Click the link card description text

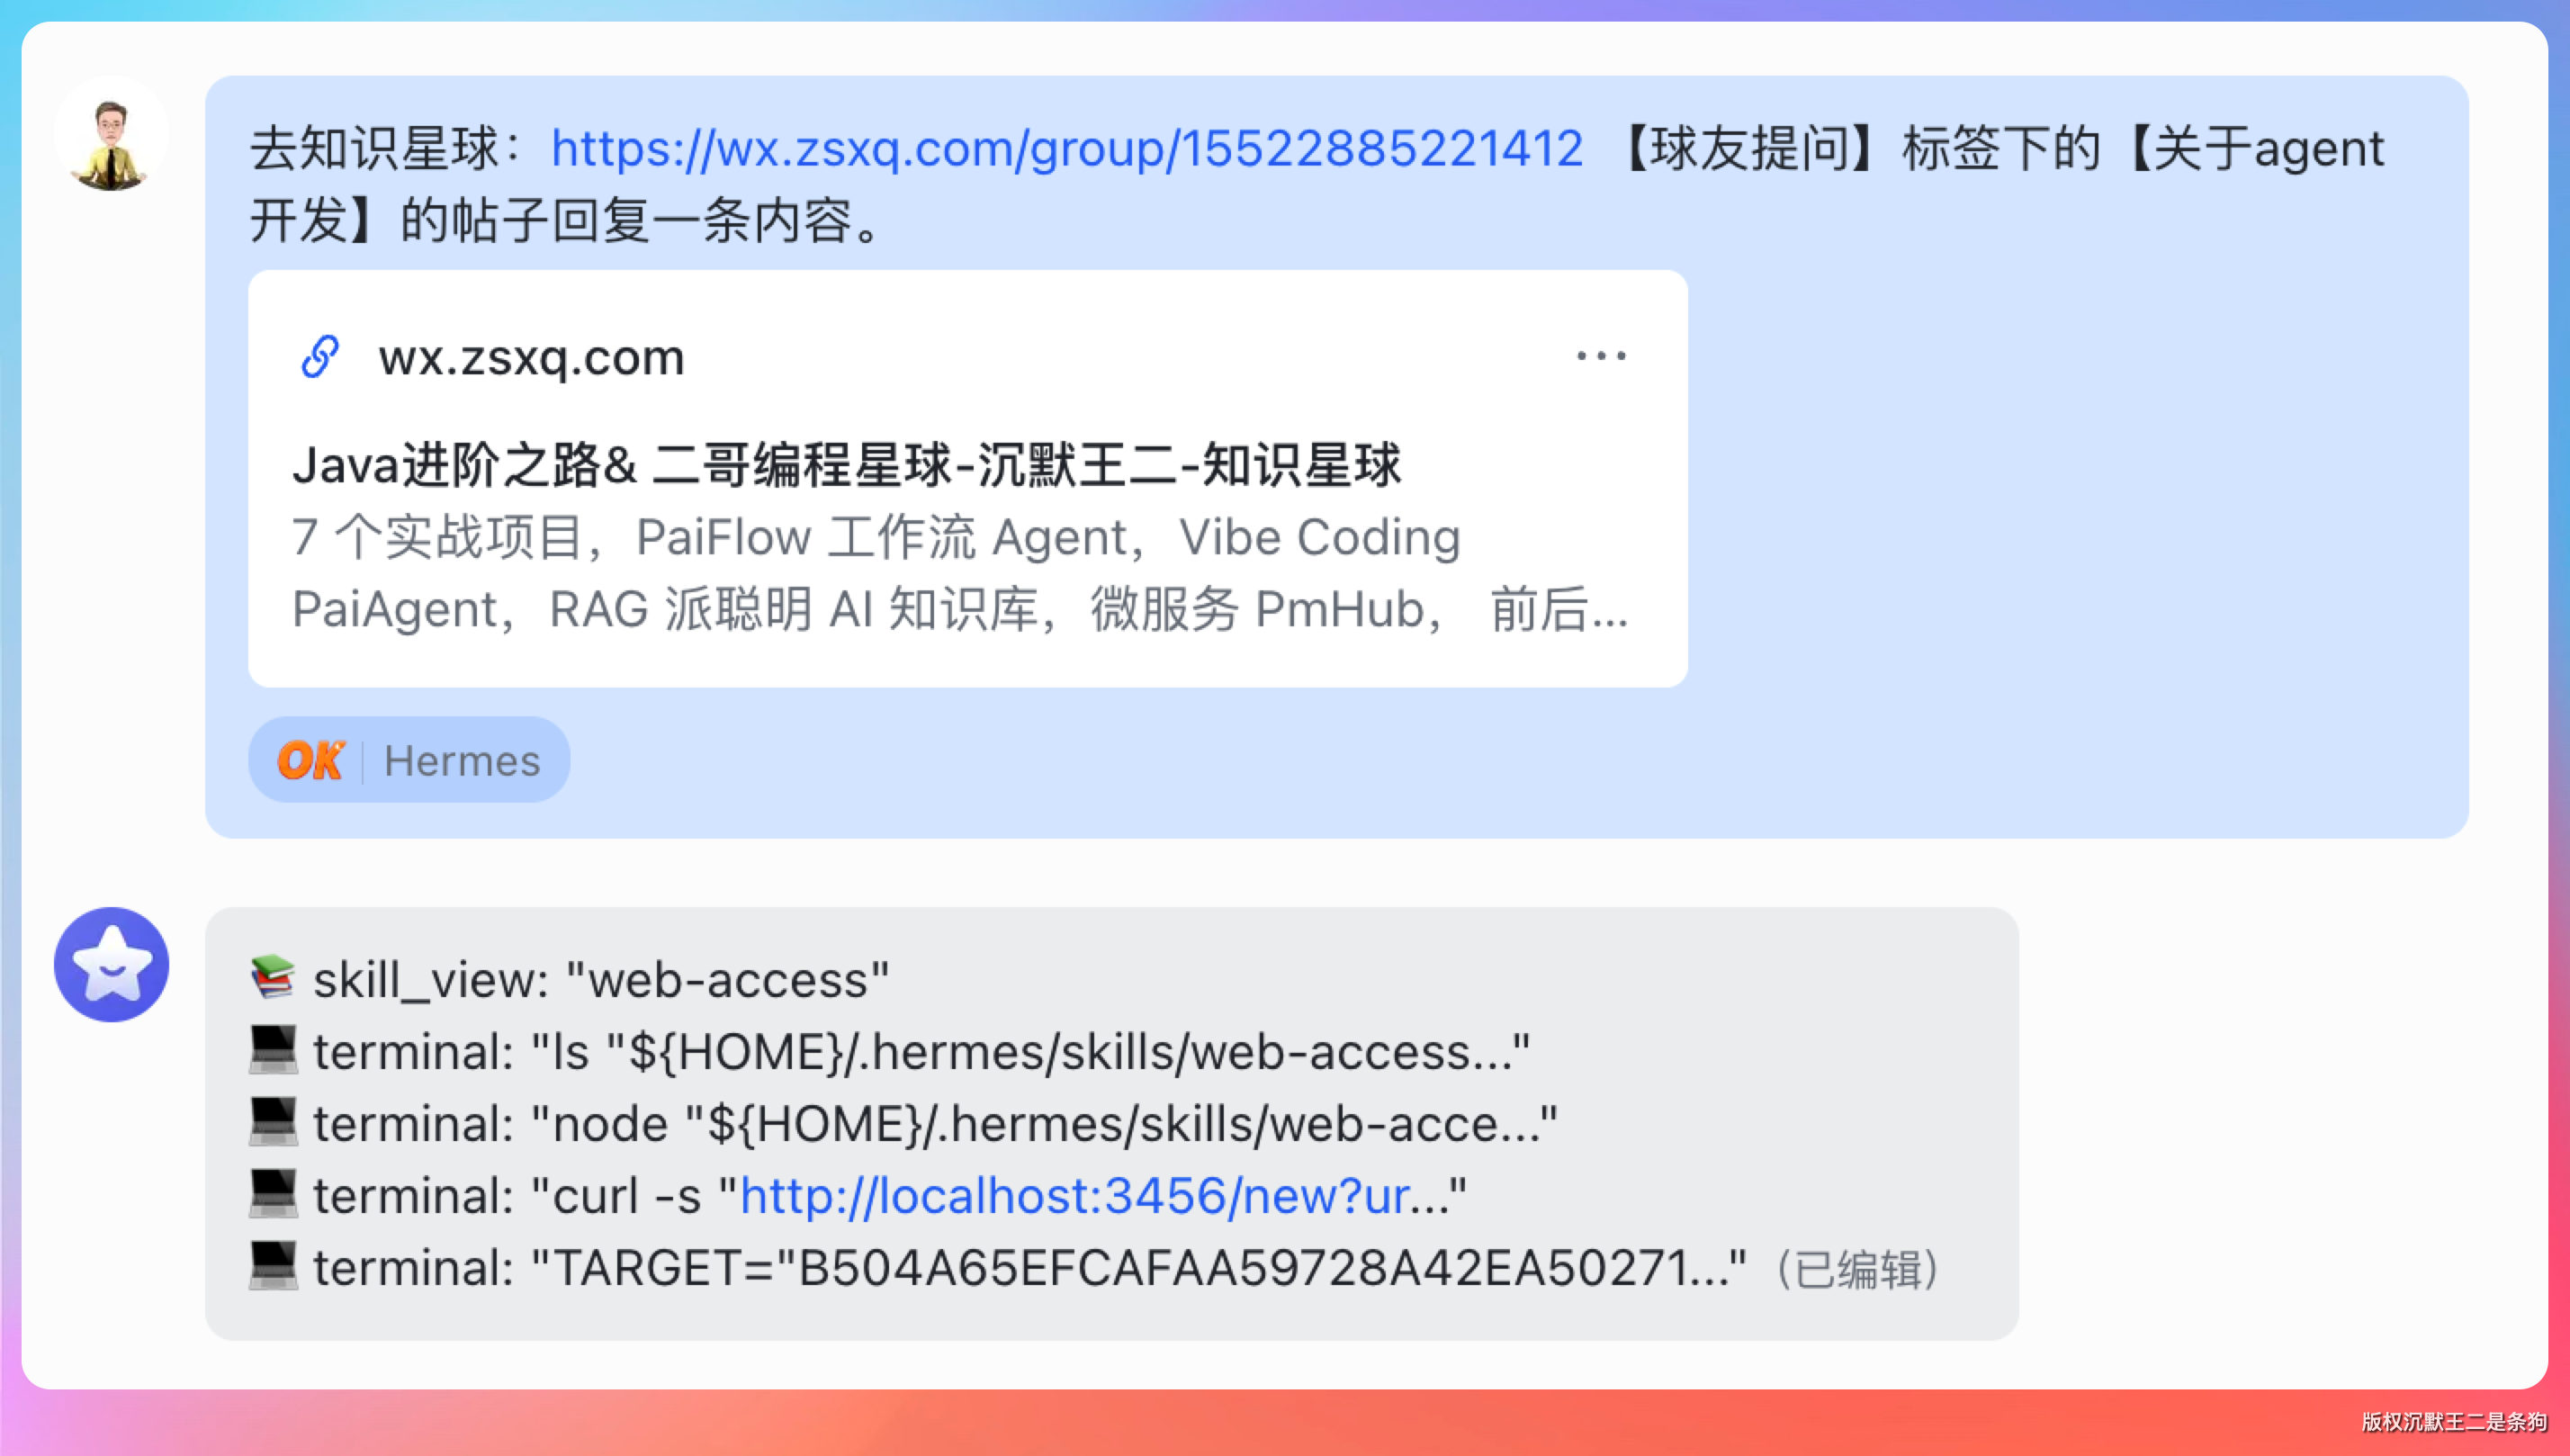[x=960, y=573]
